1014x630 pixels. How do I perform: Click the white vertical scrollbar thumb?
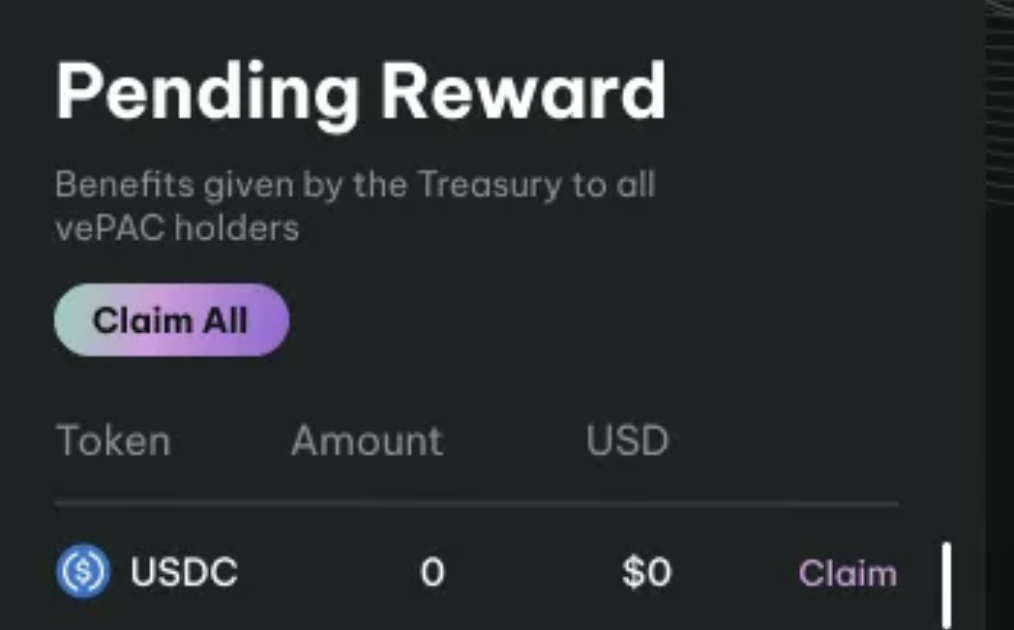(x=945, y=584)
